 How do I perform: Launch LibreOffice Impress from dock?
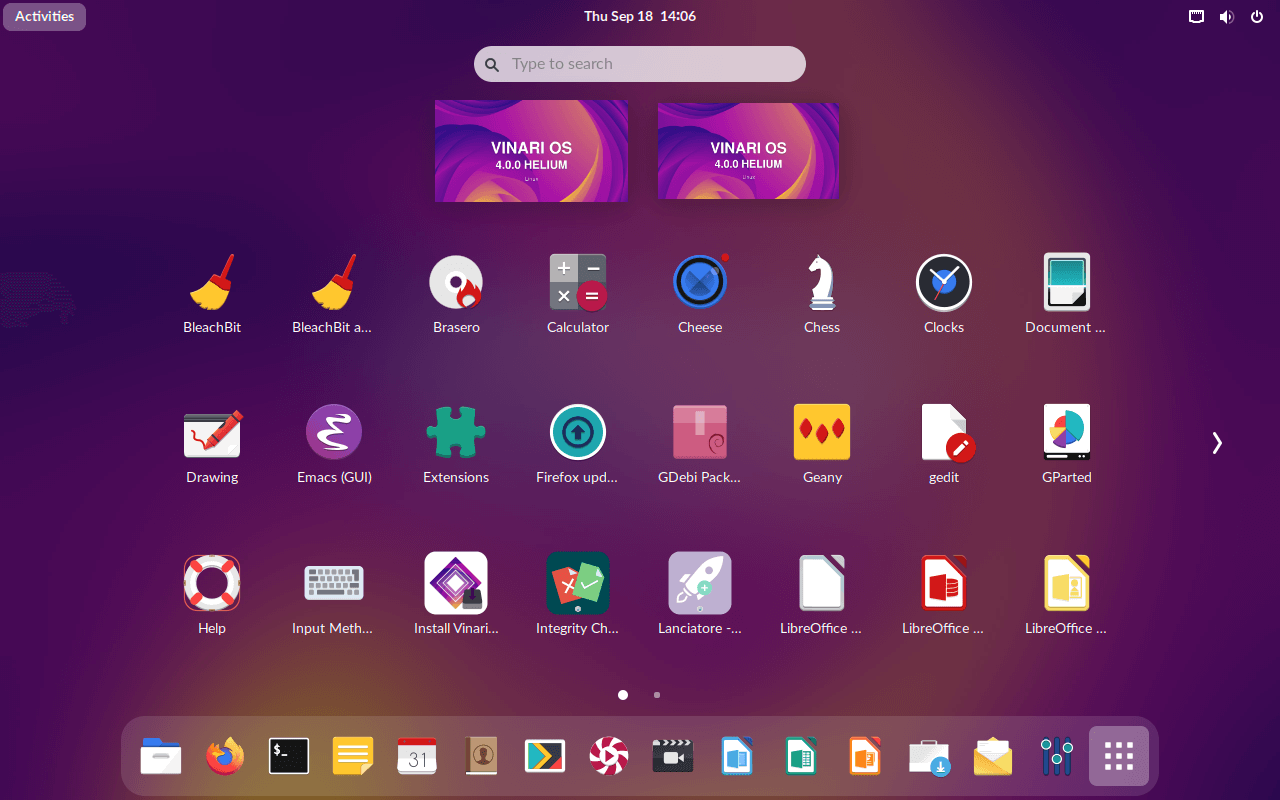pos(865,756)
